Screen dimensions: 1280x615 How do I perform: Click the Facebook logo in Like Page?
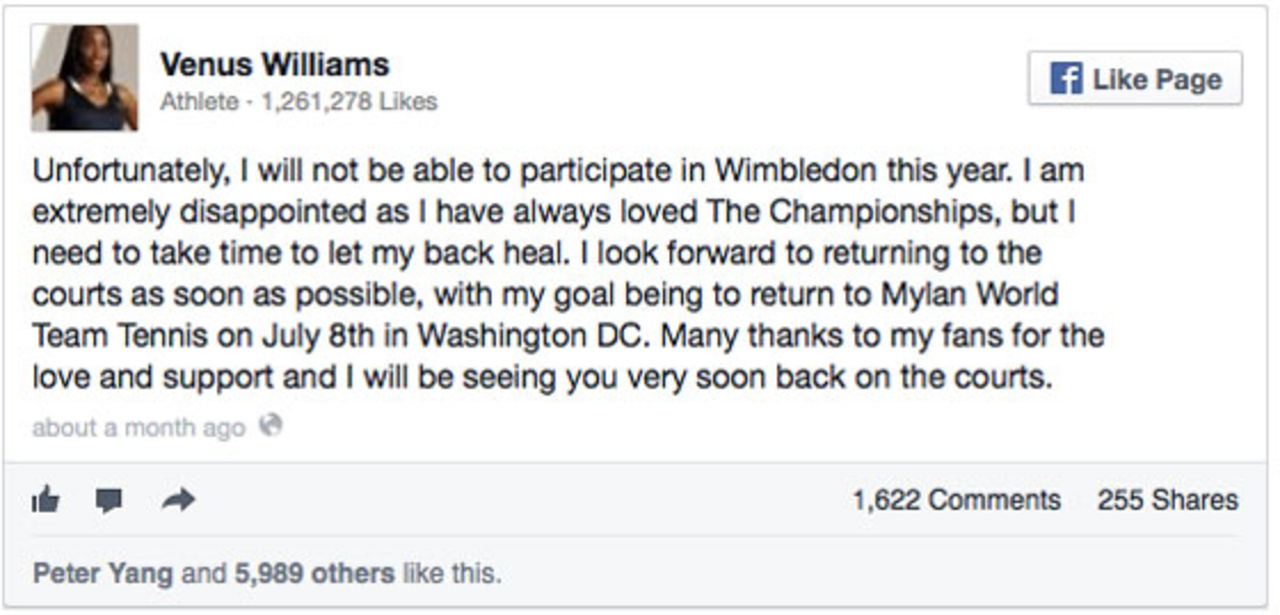(x=1066, y=79)
